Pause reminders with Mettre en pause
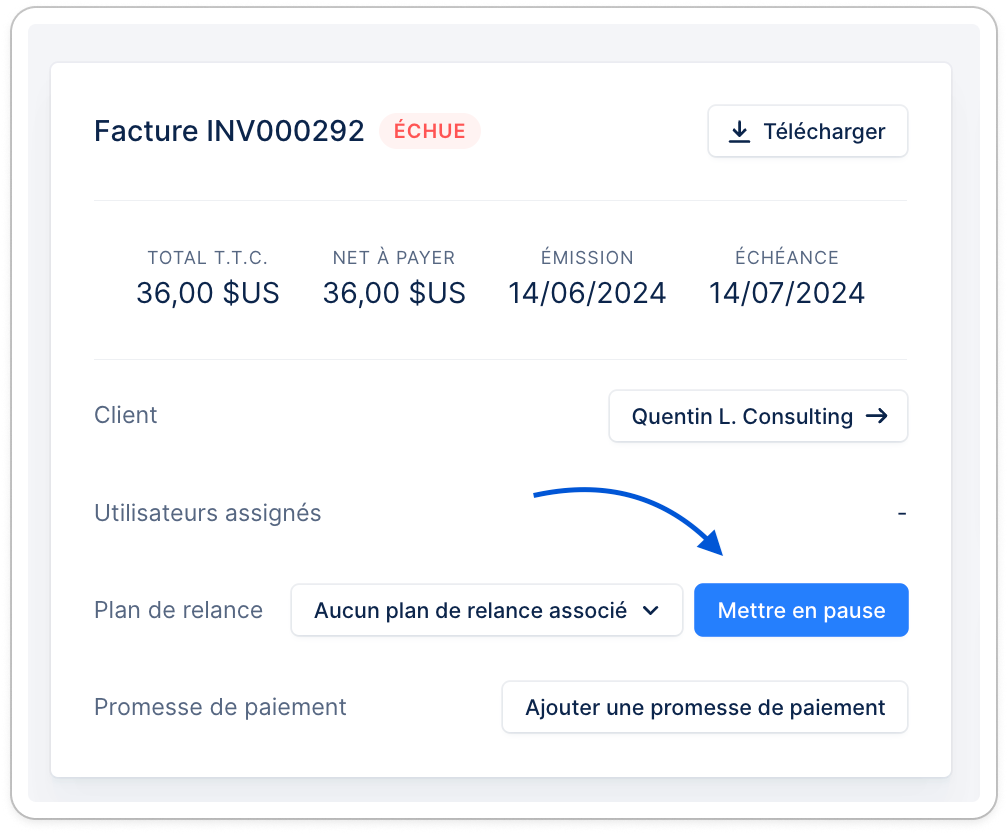 tap(801, 610)
